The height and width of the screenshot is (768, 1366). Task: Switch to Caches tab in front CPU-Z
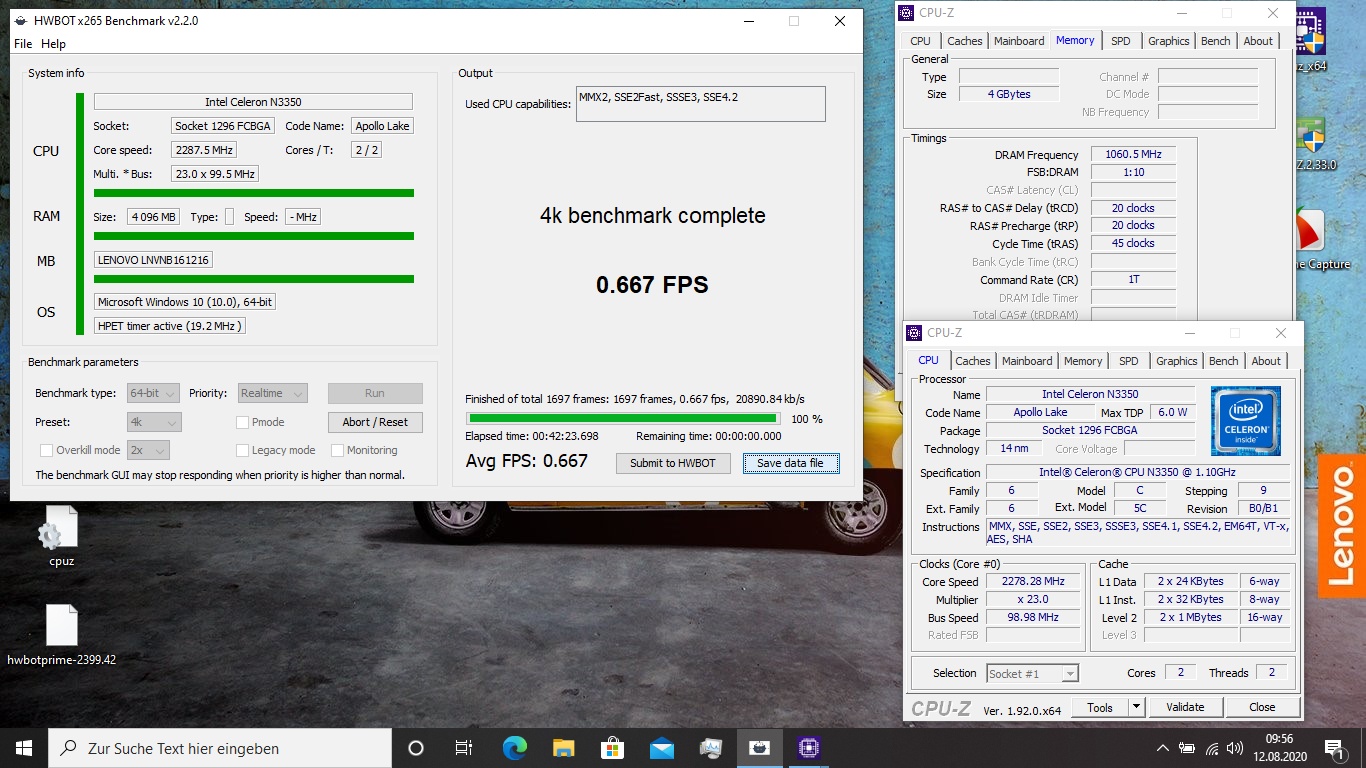(972, 361)
